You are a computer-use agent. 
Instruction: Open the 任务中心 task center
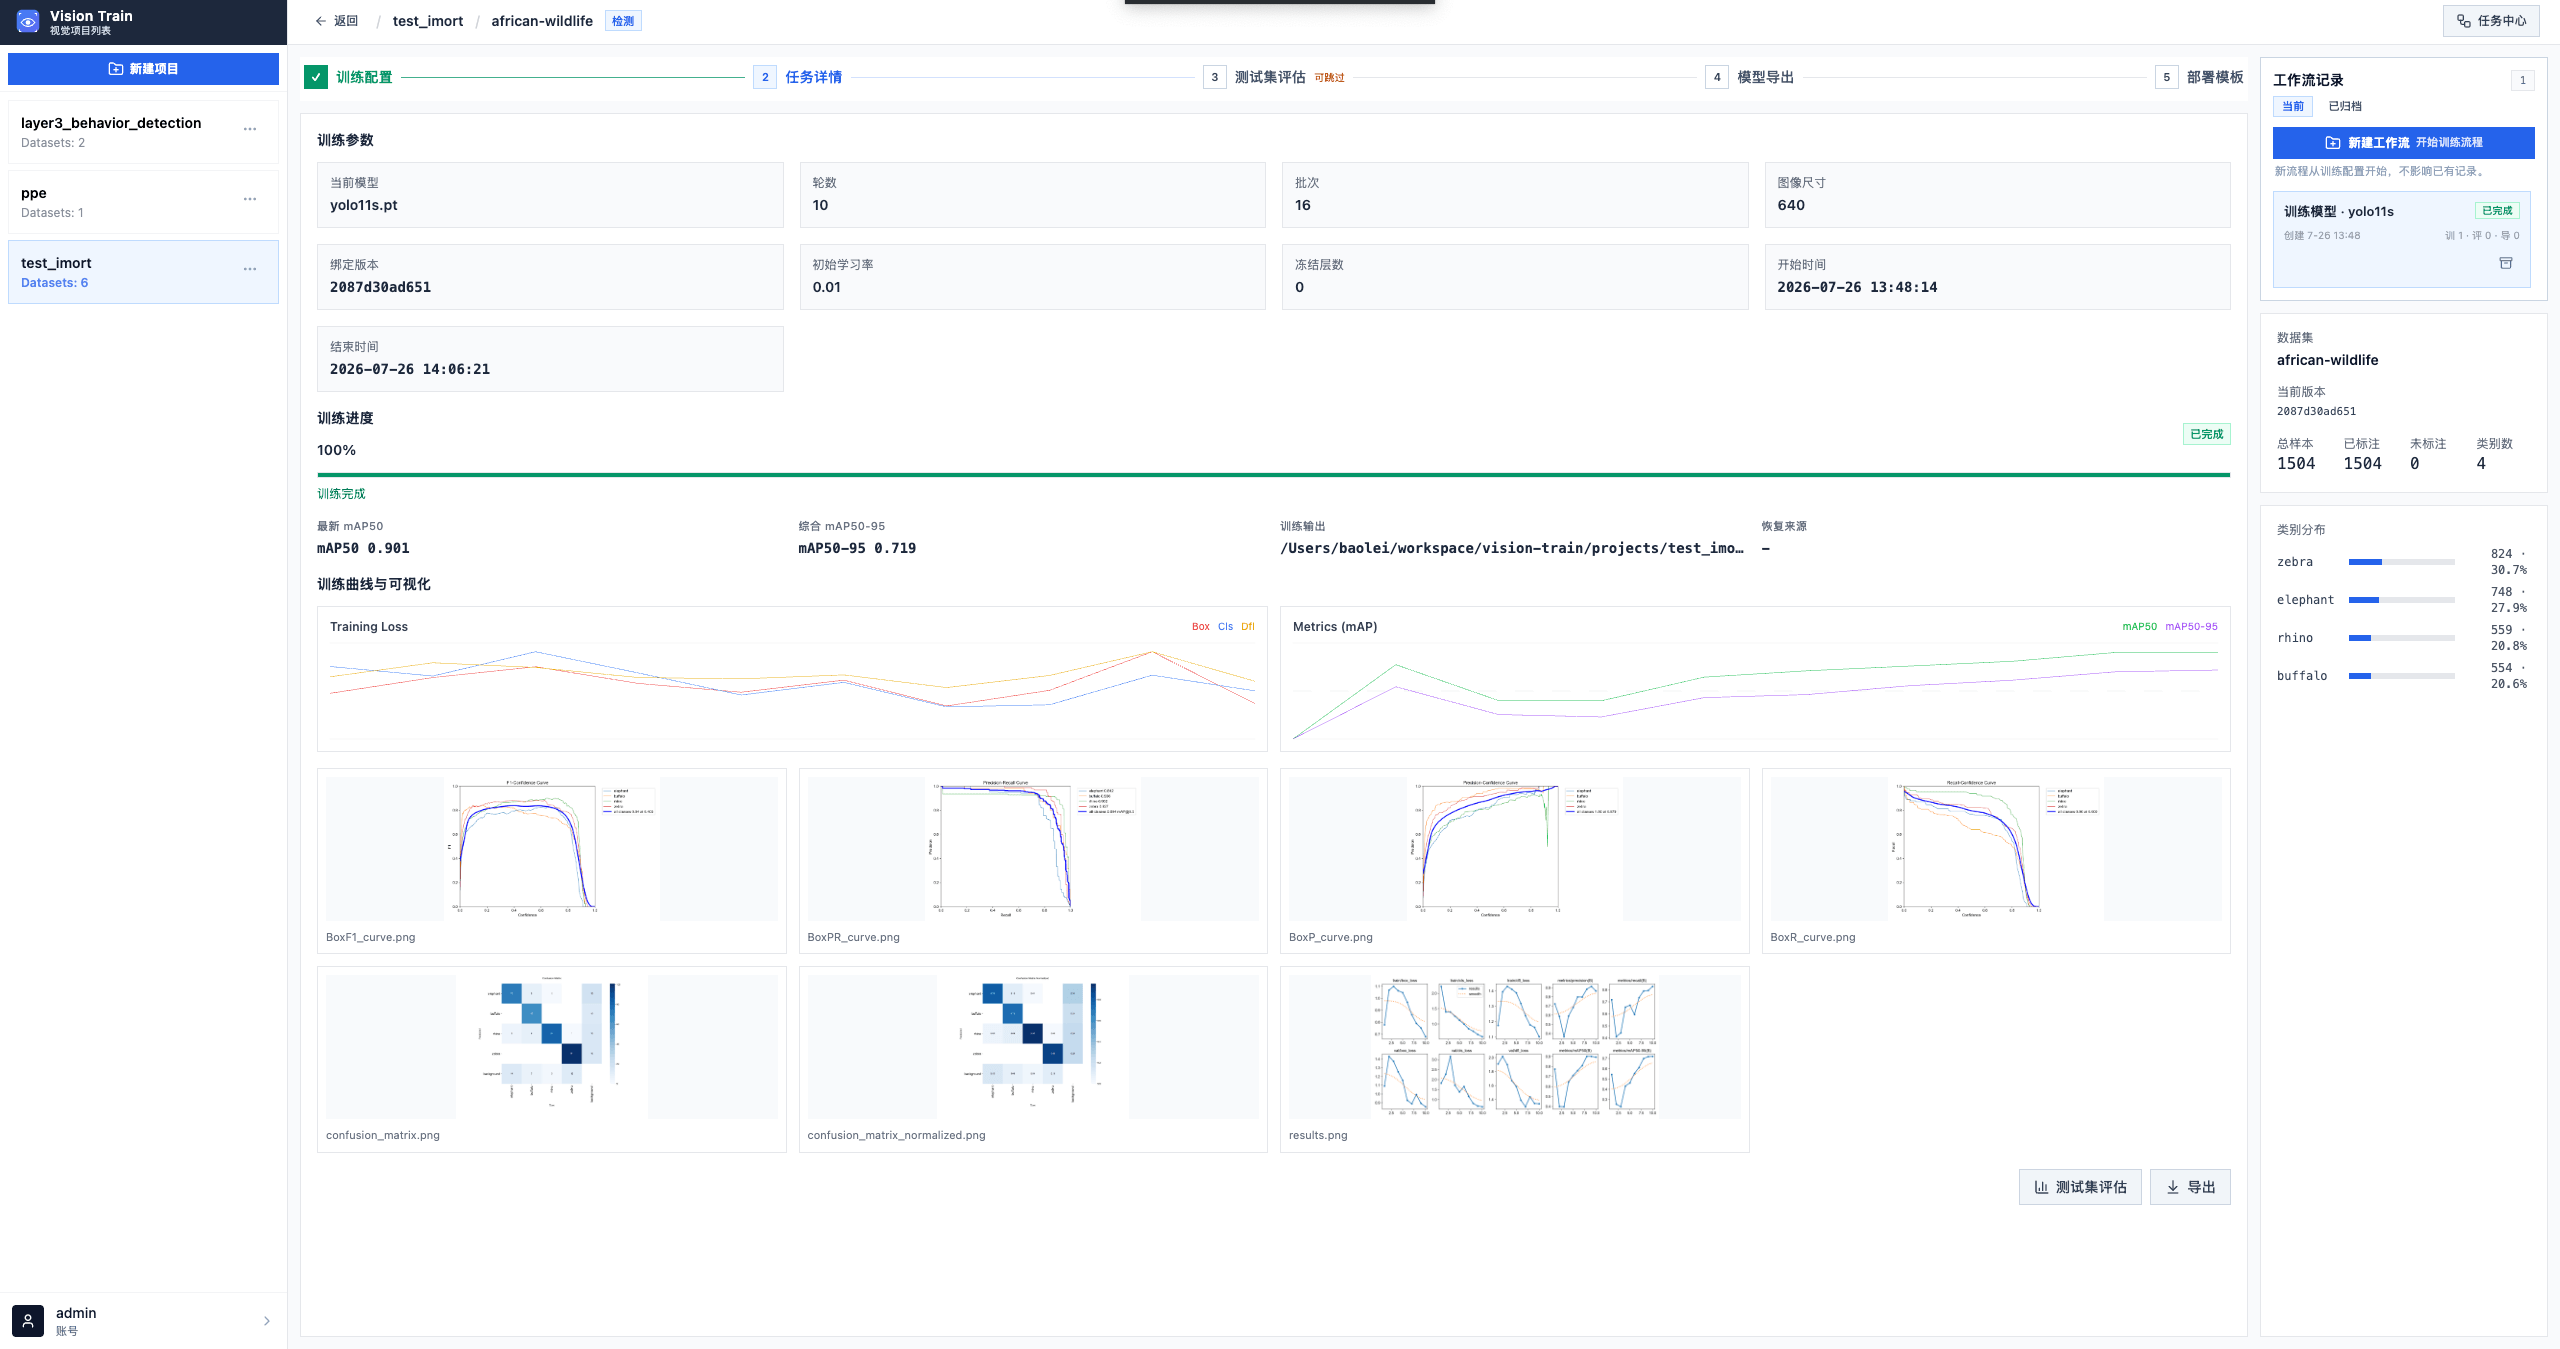click(2491, 21)
